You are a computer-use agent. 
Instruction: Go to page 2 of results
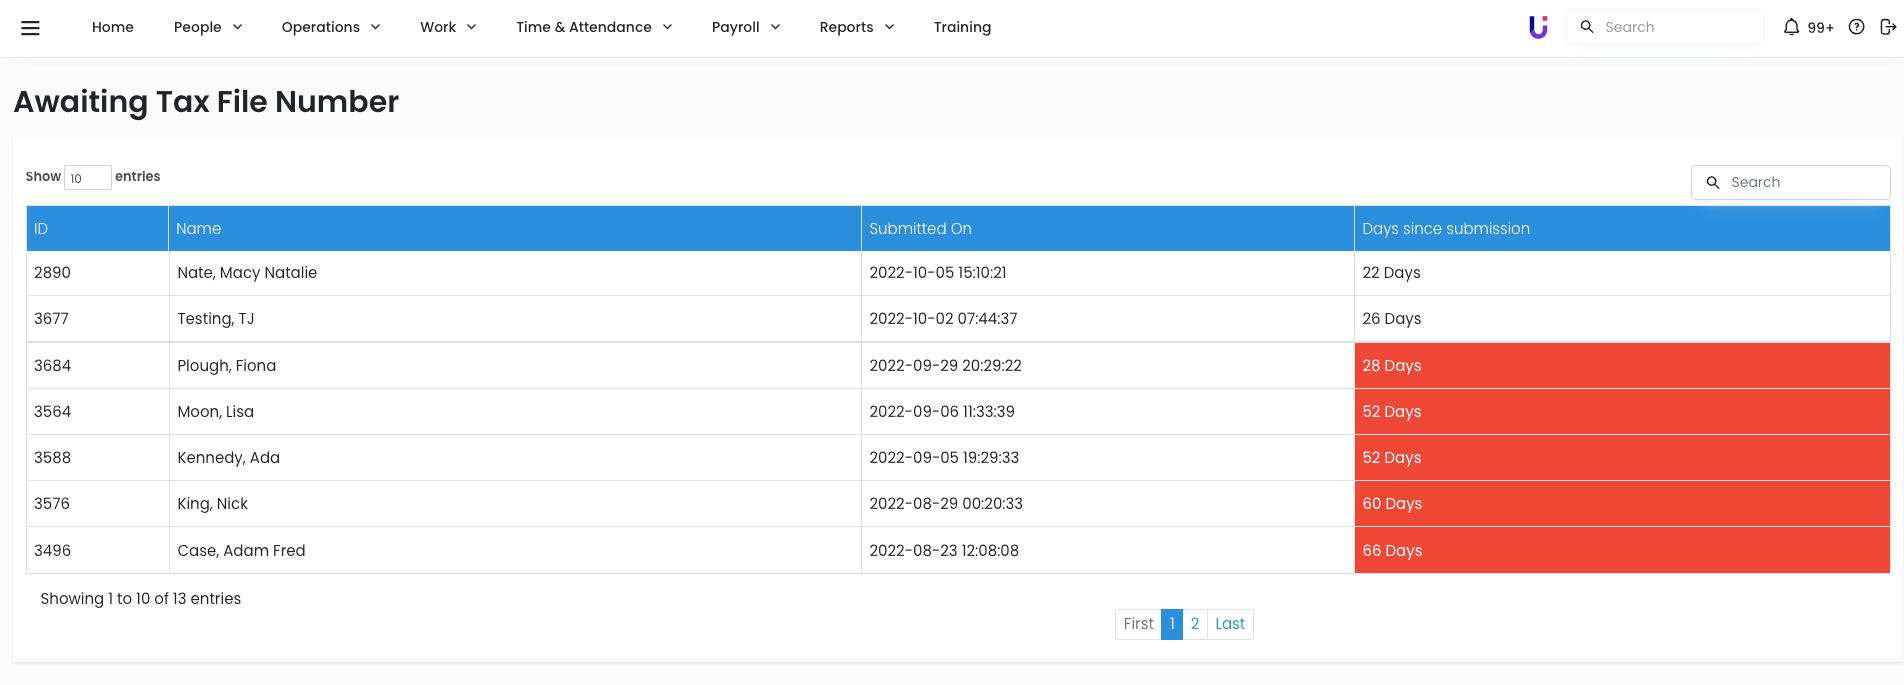point(1195,624)
